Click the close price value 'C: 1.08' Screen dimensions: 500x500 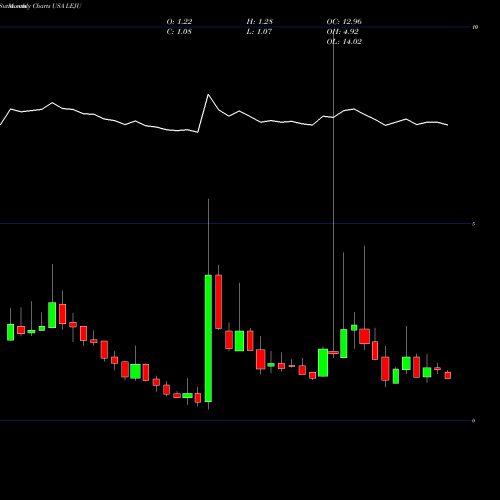click(x=179, y=32)
